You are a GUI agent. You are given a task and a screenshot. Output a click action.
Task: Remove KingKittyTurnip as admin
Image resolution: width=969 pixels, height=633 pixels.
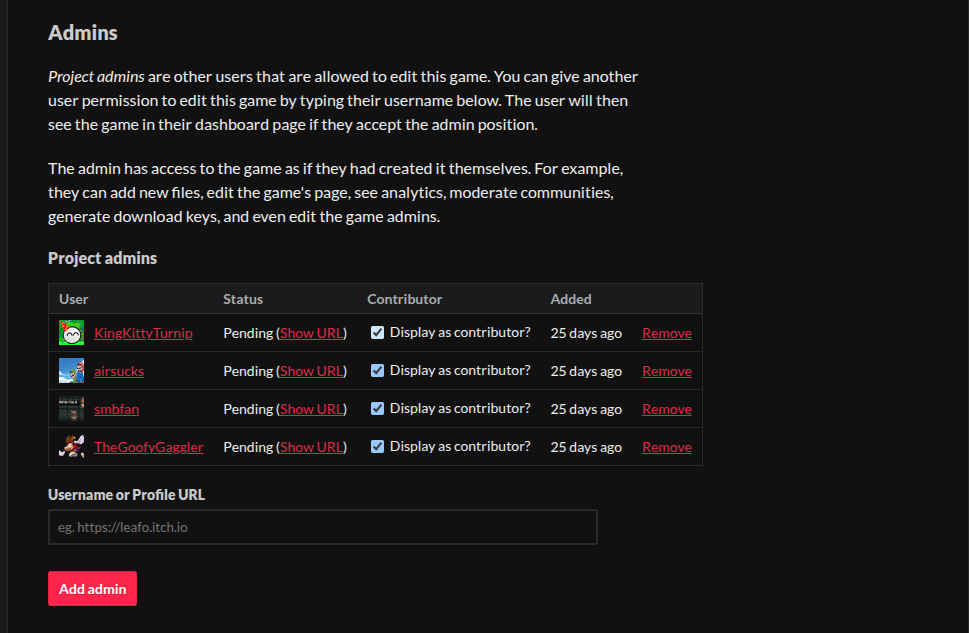[666, 333]
